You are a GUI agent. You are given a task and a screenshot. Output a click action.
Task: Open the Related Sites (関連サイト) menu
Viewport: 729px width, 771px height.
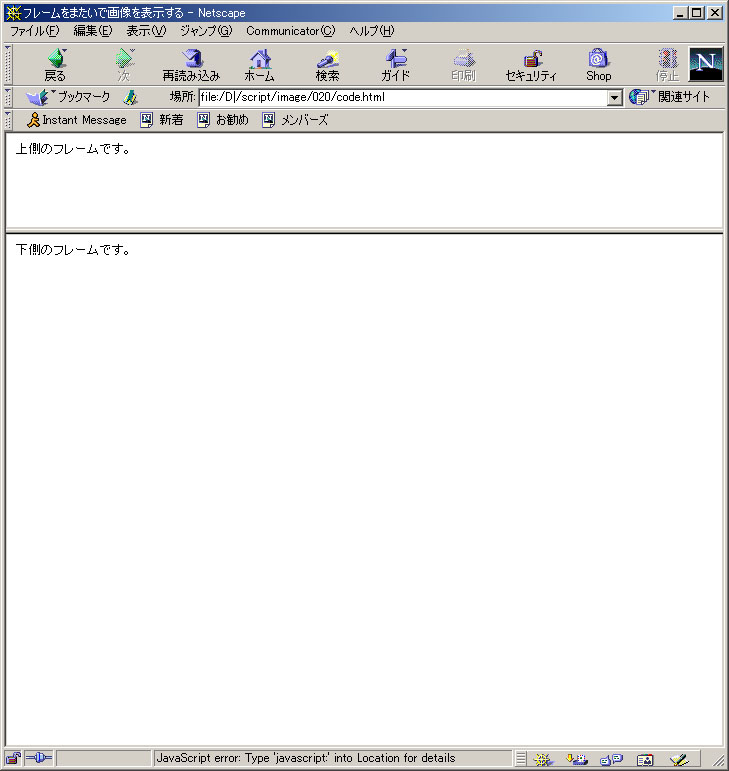pos(670,97)
